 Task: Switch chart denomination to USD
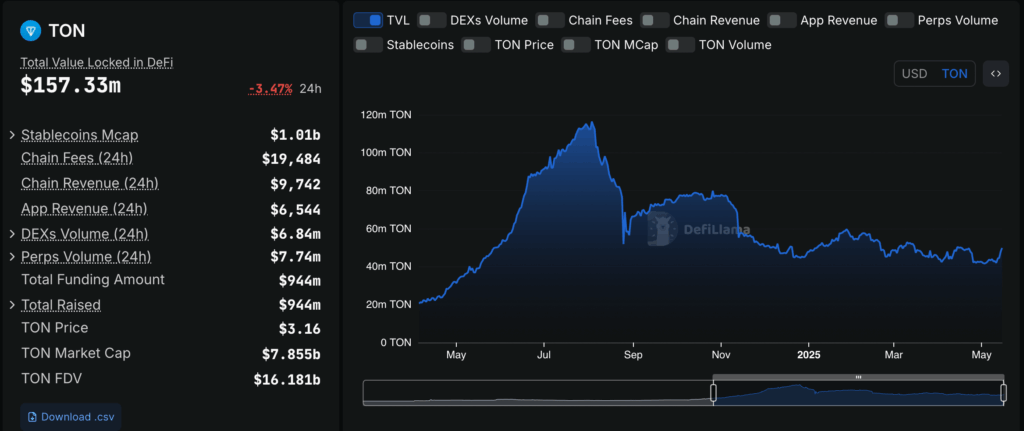914,74
